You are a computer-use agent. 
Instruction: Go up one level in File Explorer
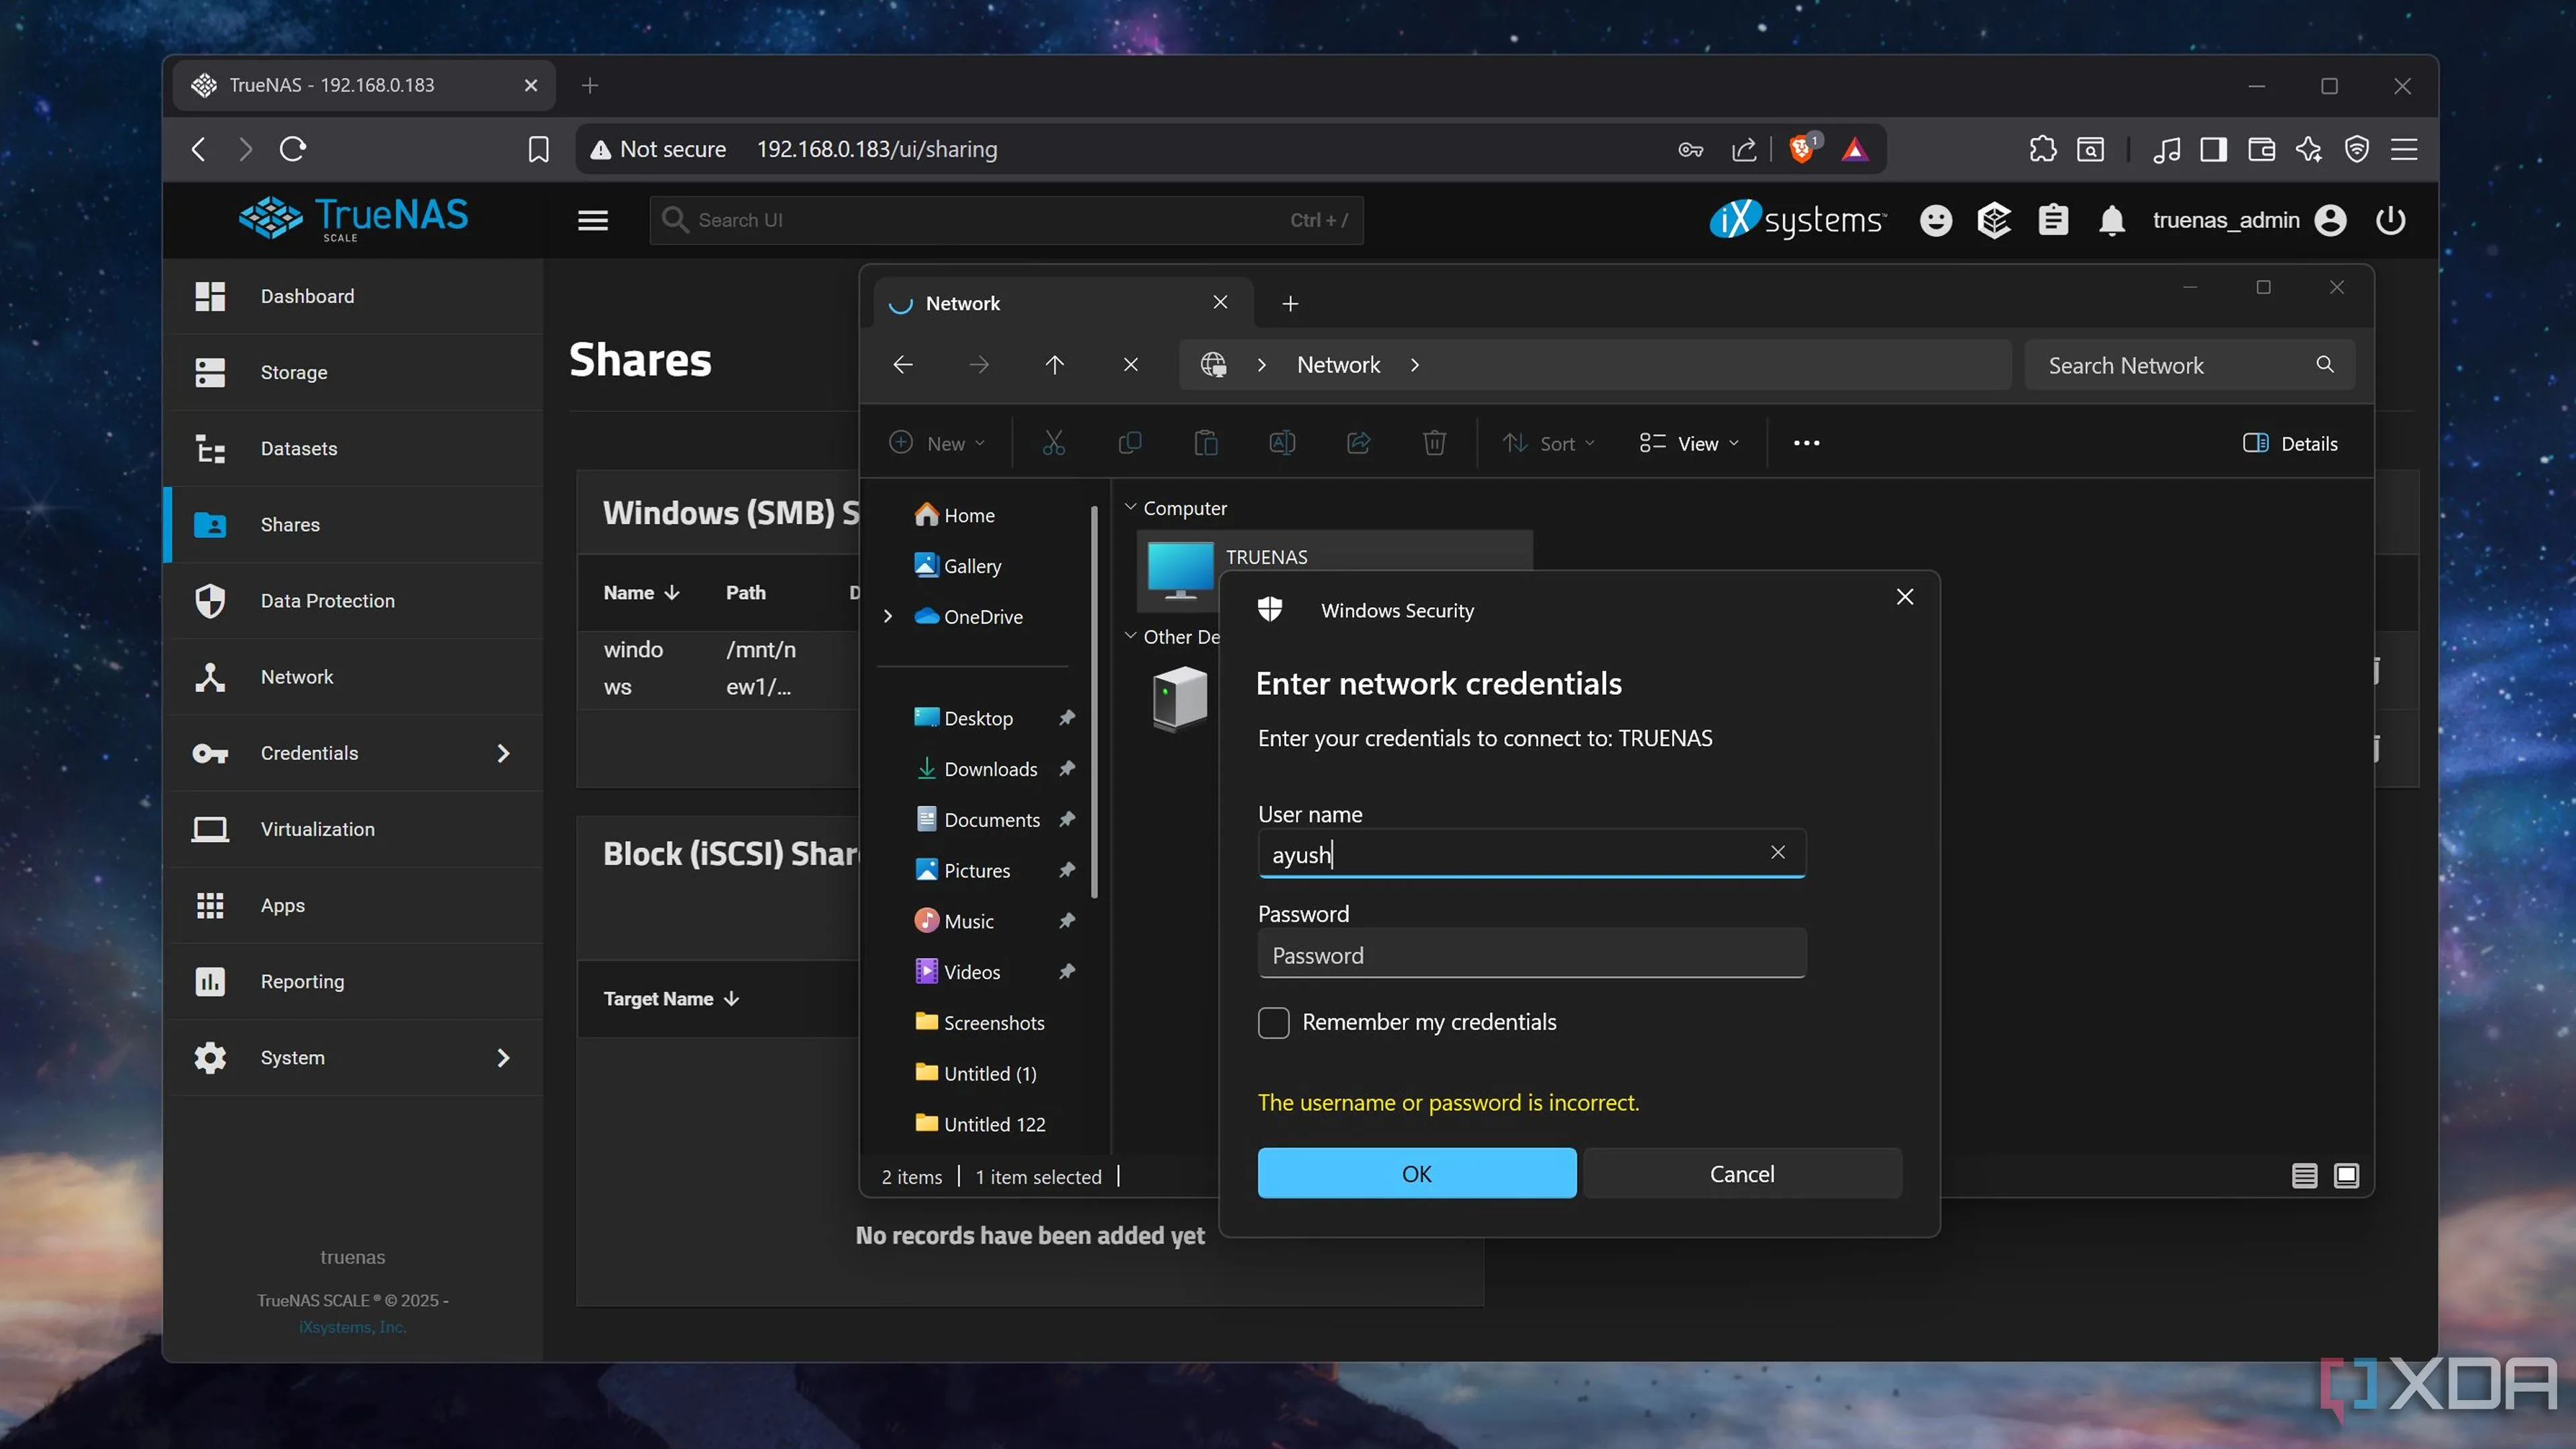[1054, 365]
